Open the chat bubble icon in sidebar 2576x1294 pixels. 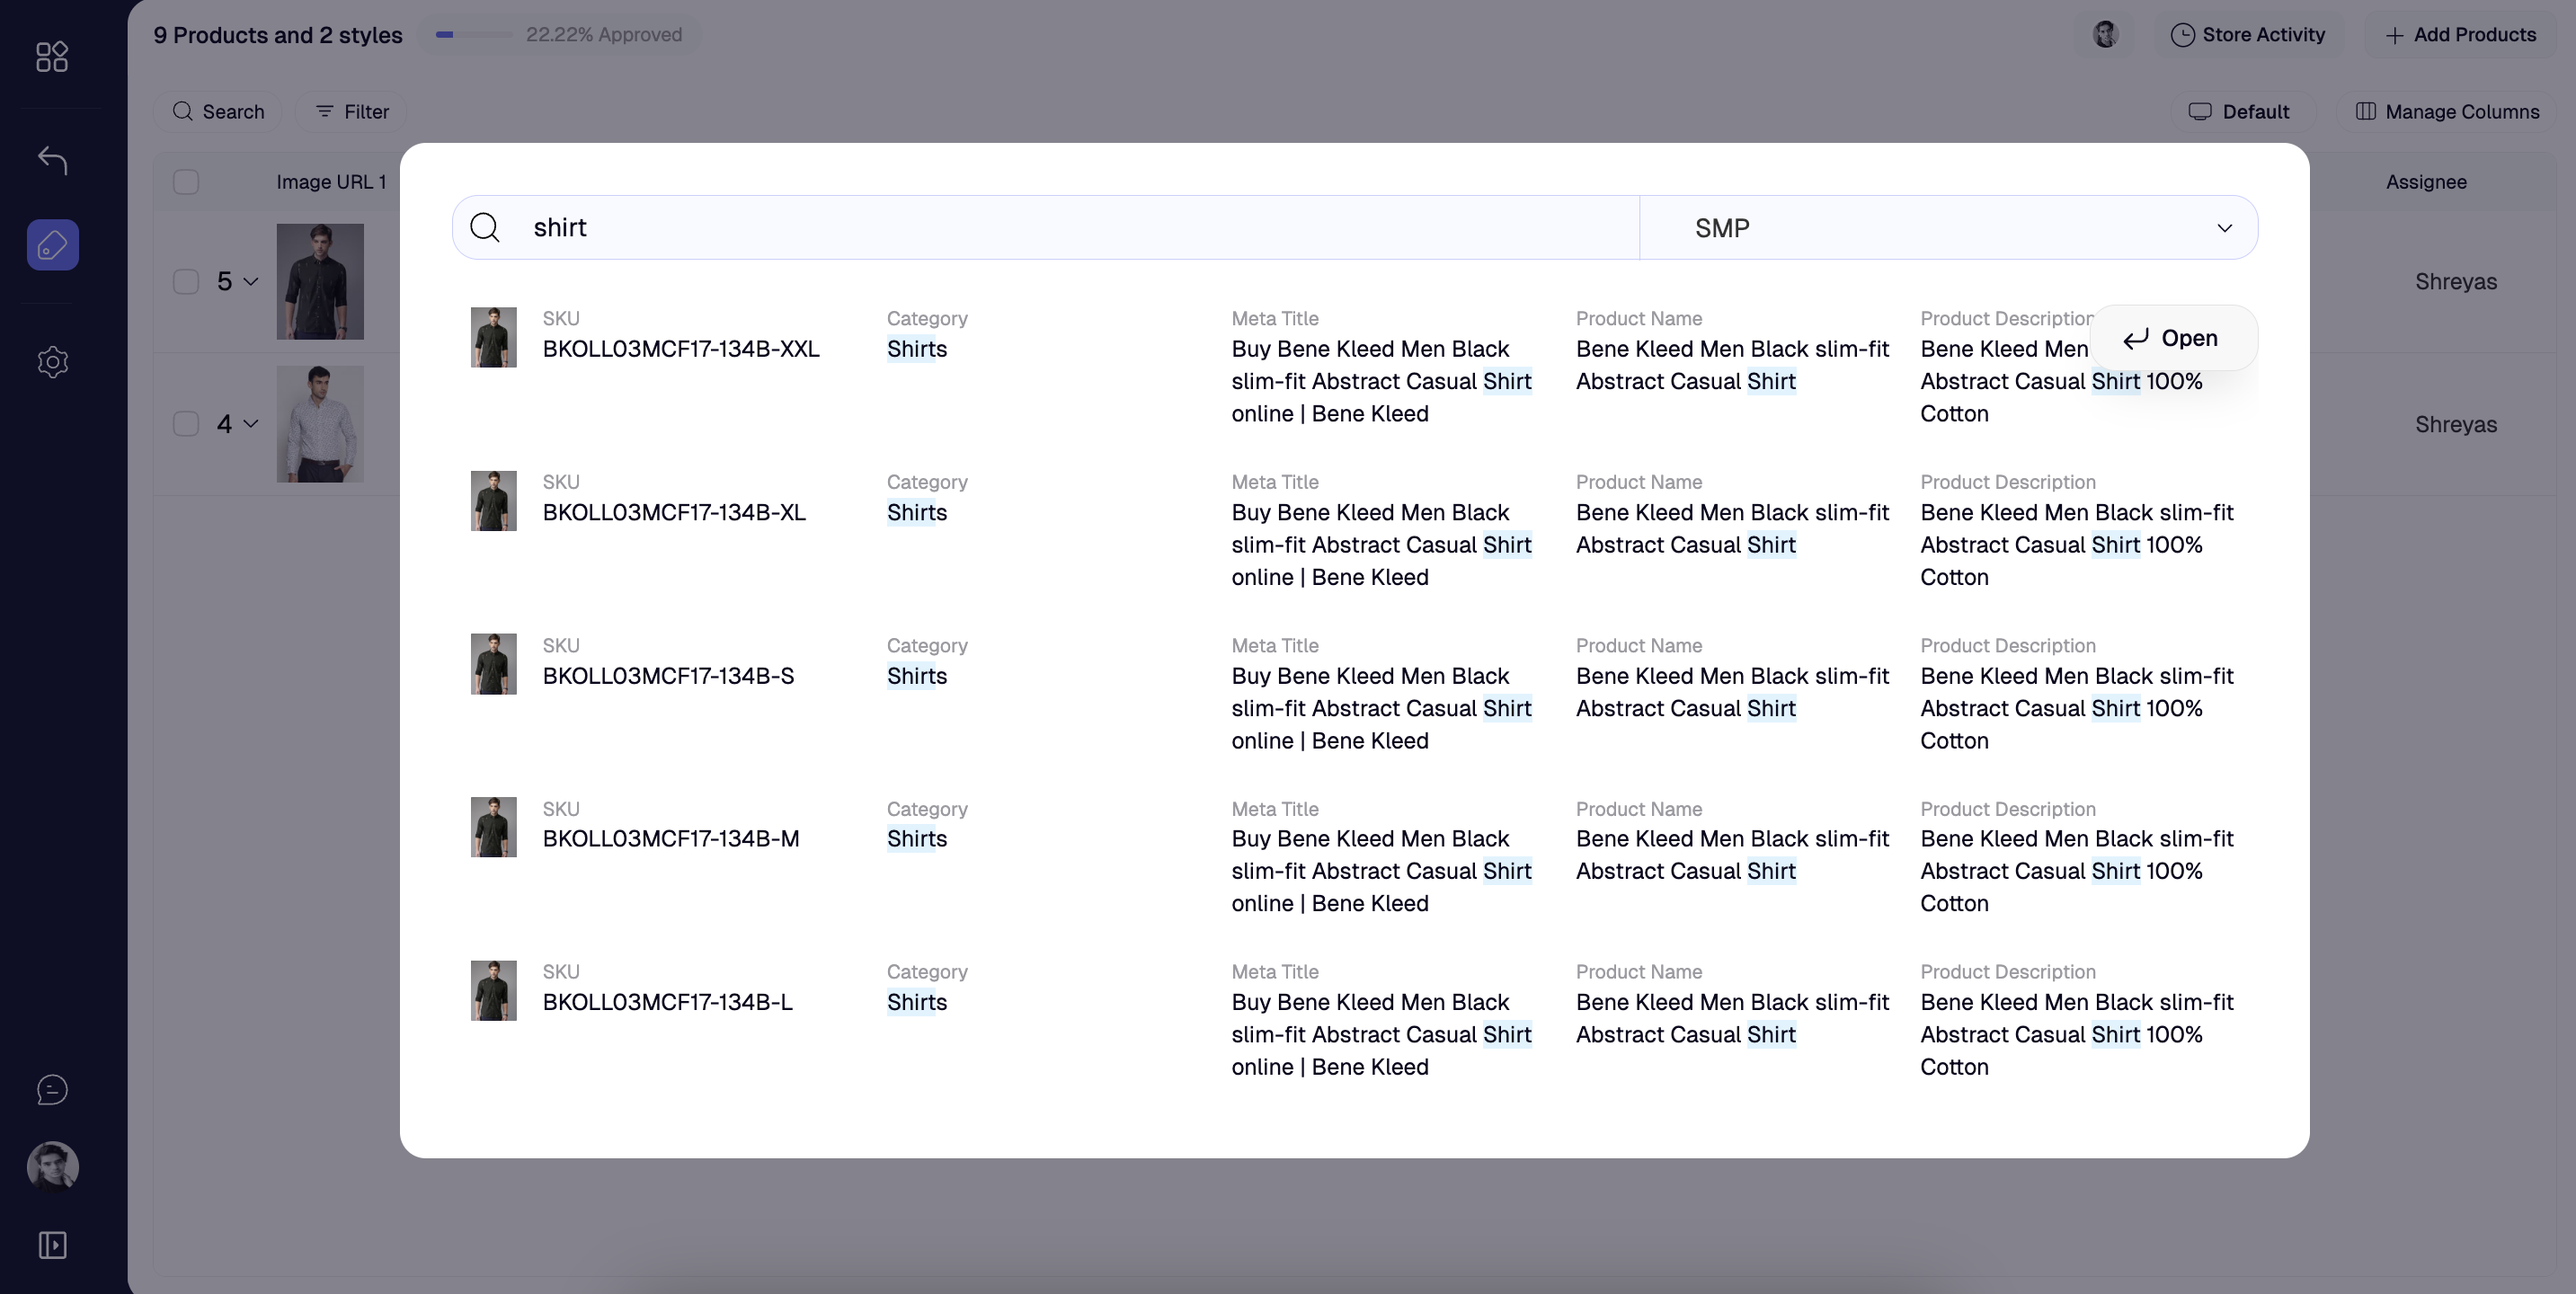(x=52, y=1089)
